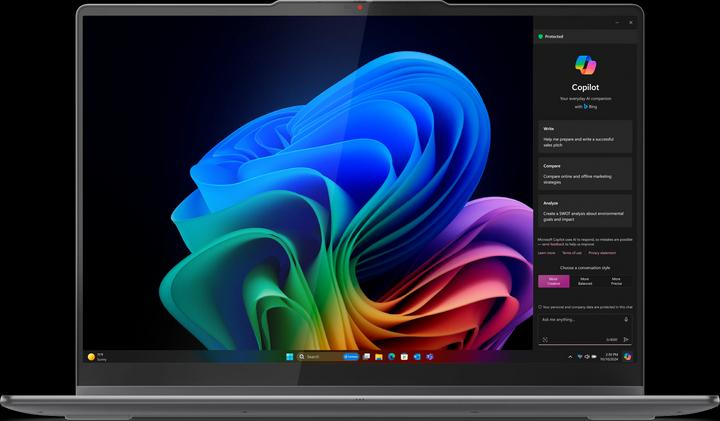This screenshot has width=720, height=421.
Task: Send the Copilot message arrow
Action: pyautogui.click(x=626, y=340)
